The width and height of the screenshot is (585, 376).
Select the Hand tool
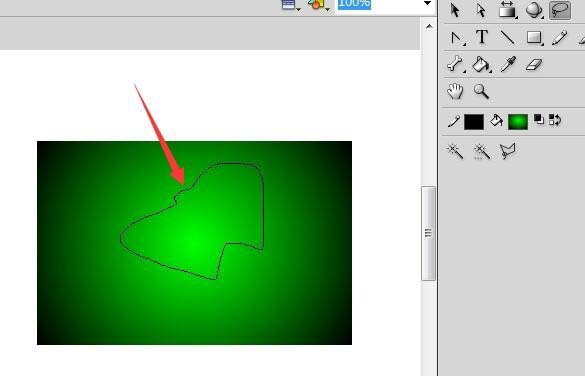coord(455,91)
